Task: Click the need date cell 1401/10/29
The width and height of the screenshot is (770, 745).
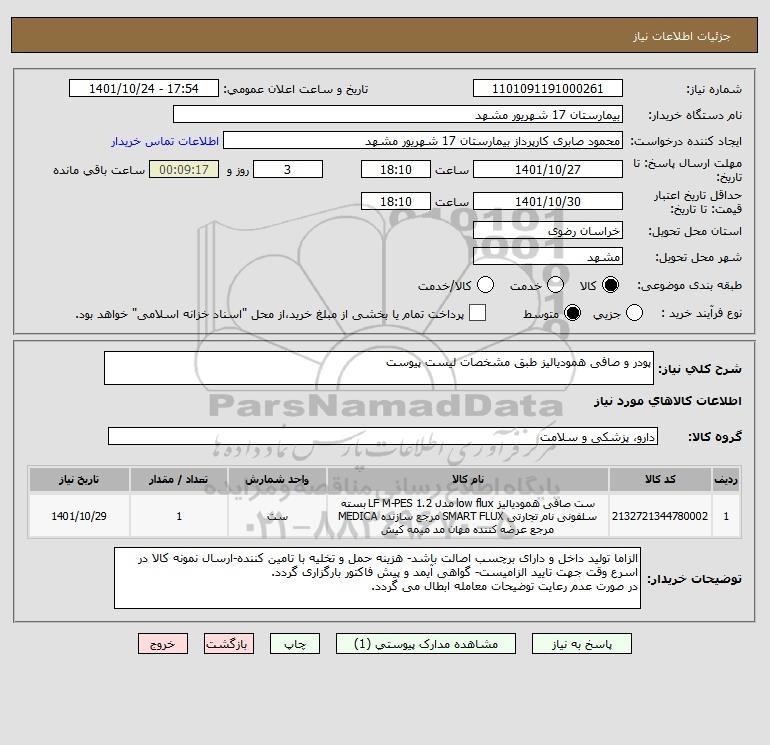Action: 79,516
